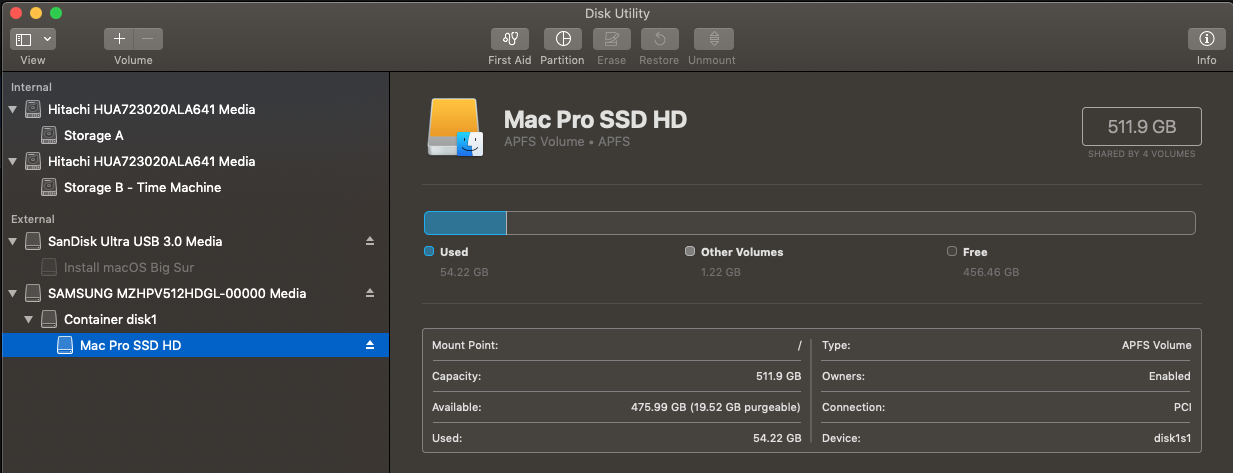Click the drive icon of Hitachi disk above Storage B
Screen dimensions: 1233x473
tap(33, 161)
